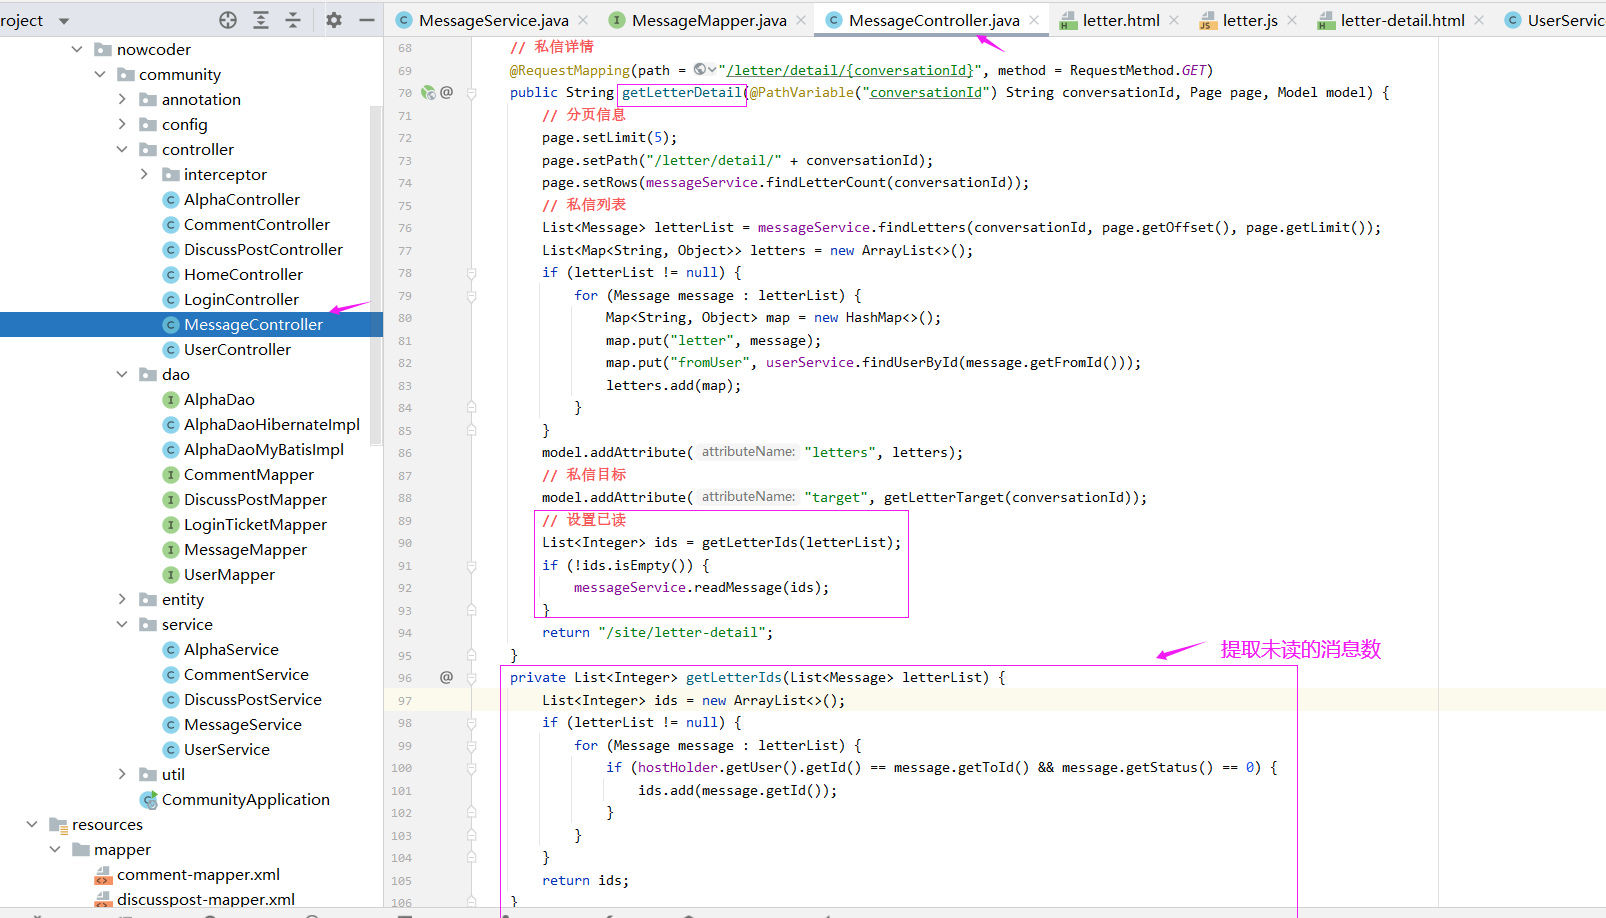Collapse the service folder
The height and width of the screenshot is (918, 1606).
click(122, 624)
